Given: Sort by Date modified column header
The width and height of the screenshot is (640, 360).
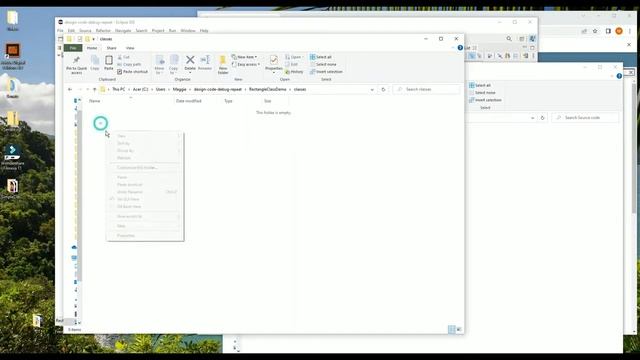Looking at the screenshot, I should pos(189,101).
